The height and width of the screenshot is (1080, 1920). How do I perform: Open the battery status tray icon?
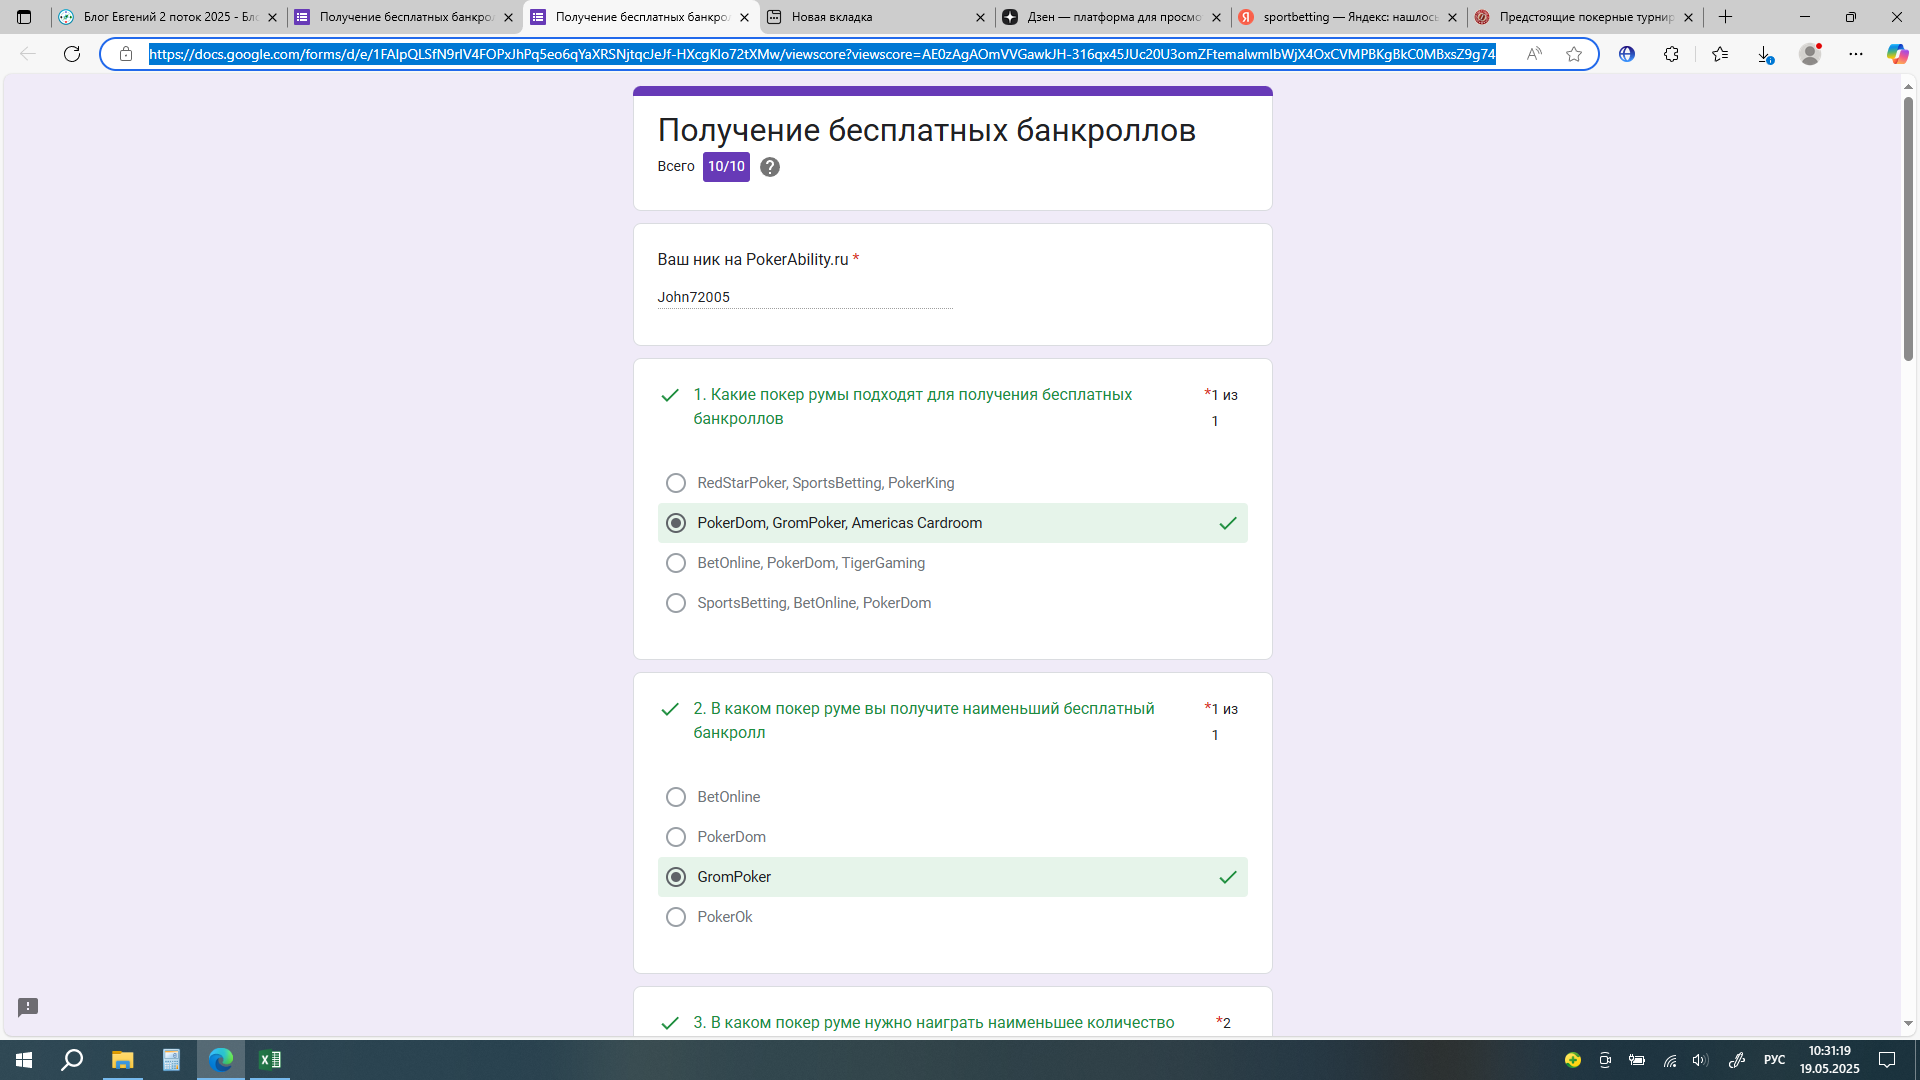[x=1637, y=1060]
